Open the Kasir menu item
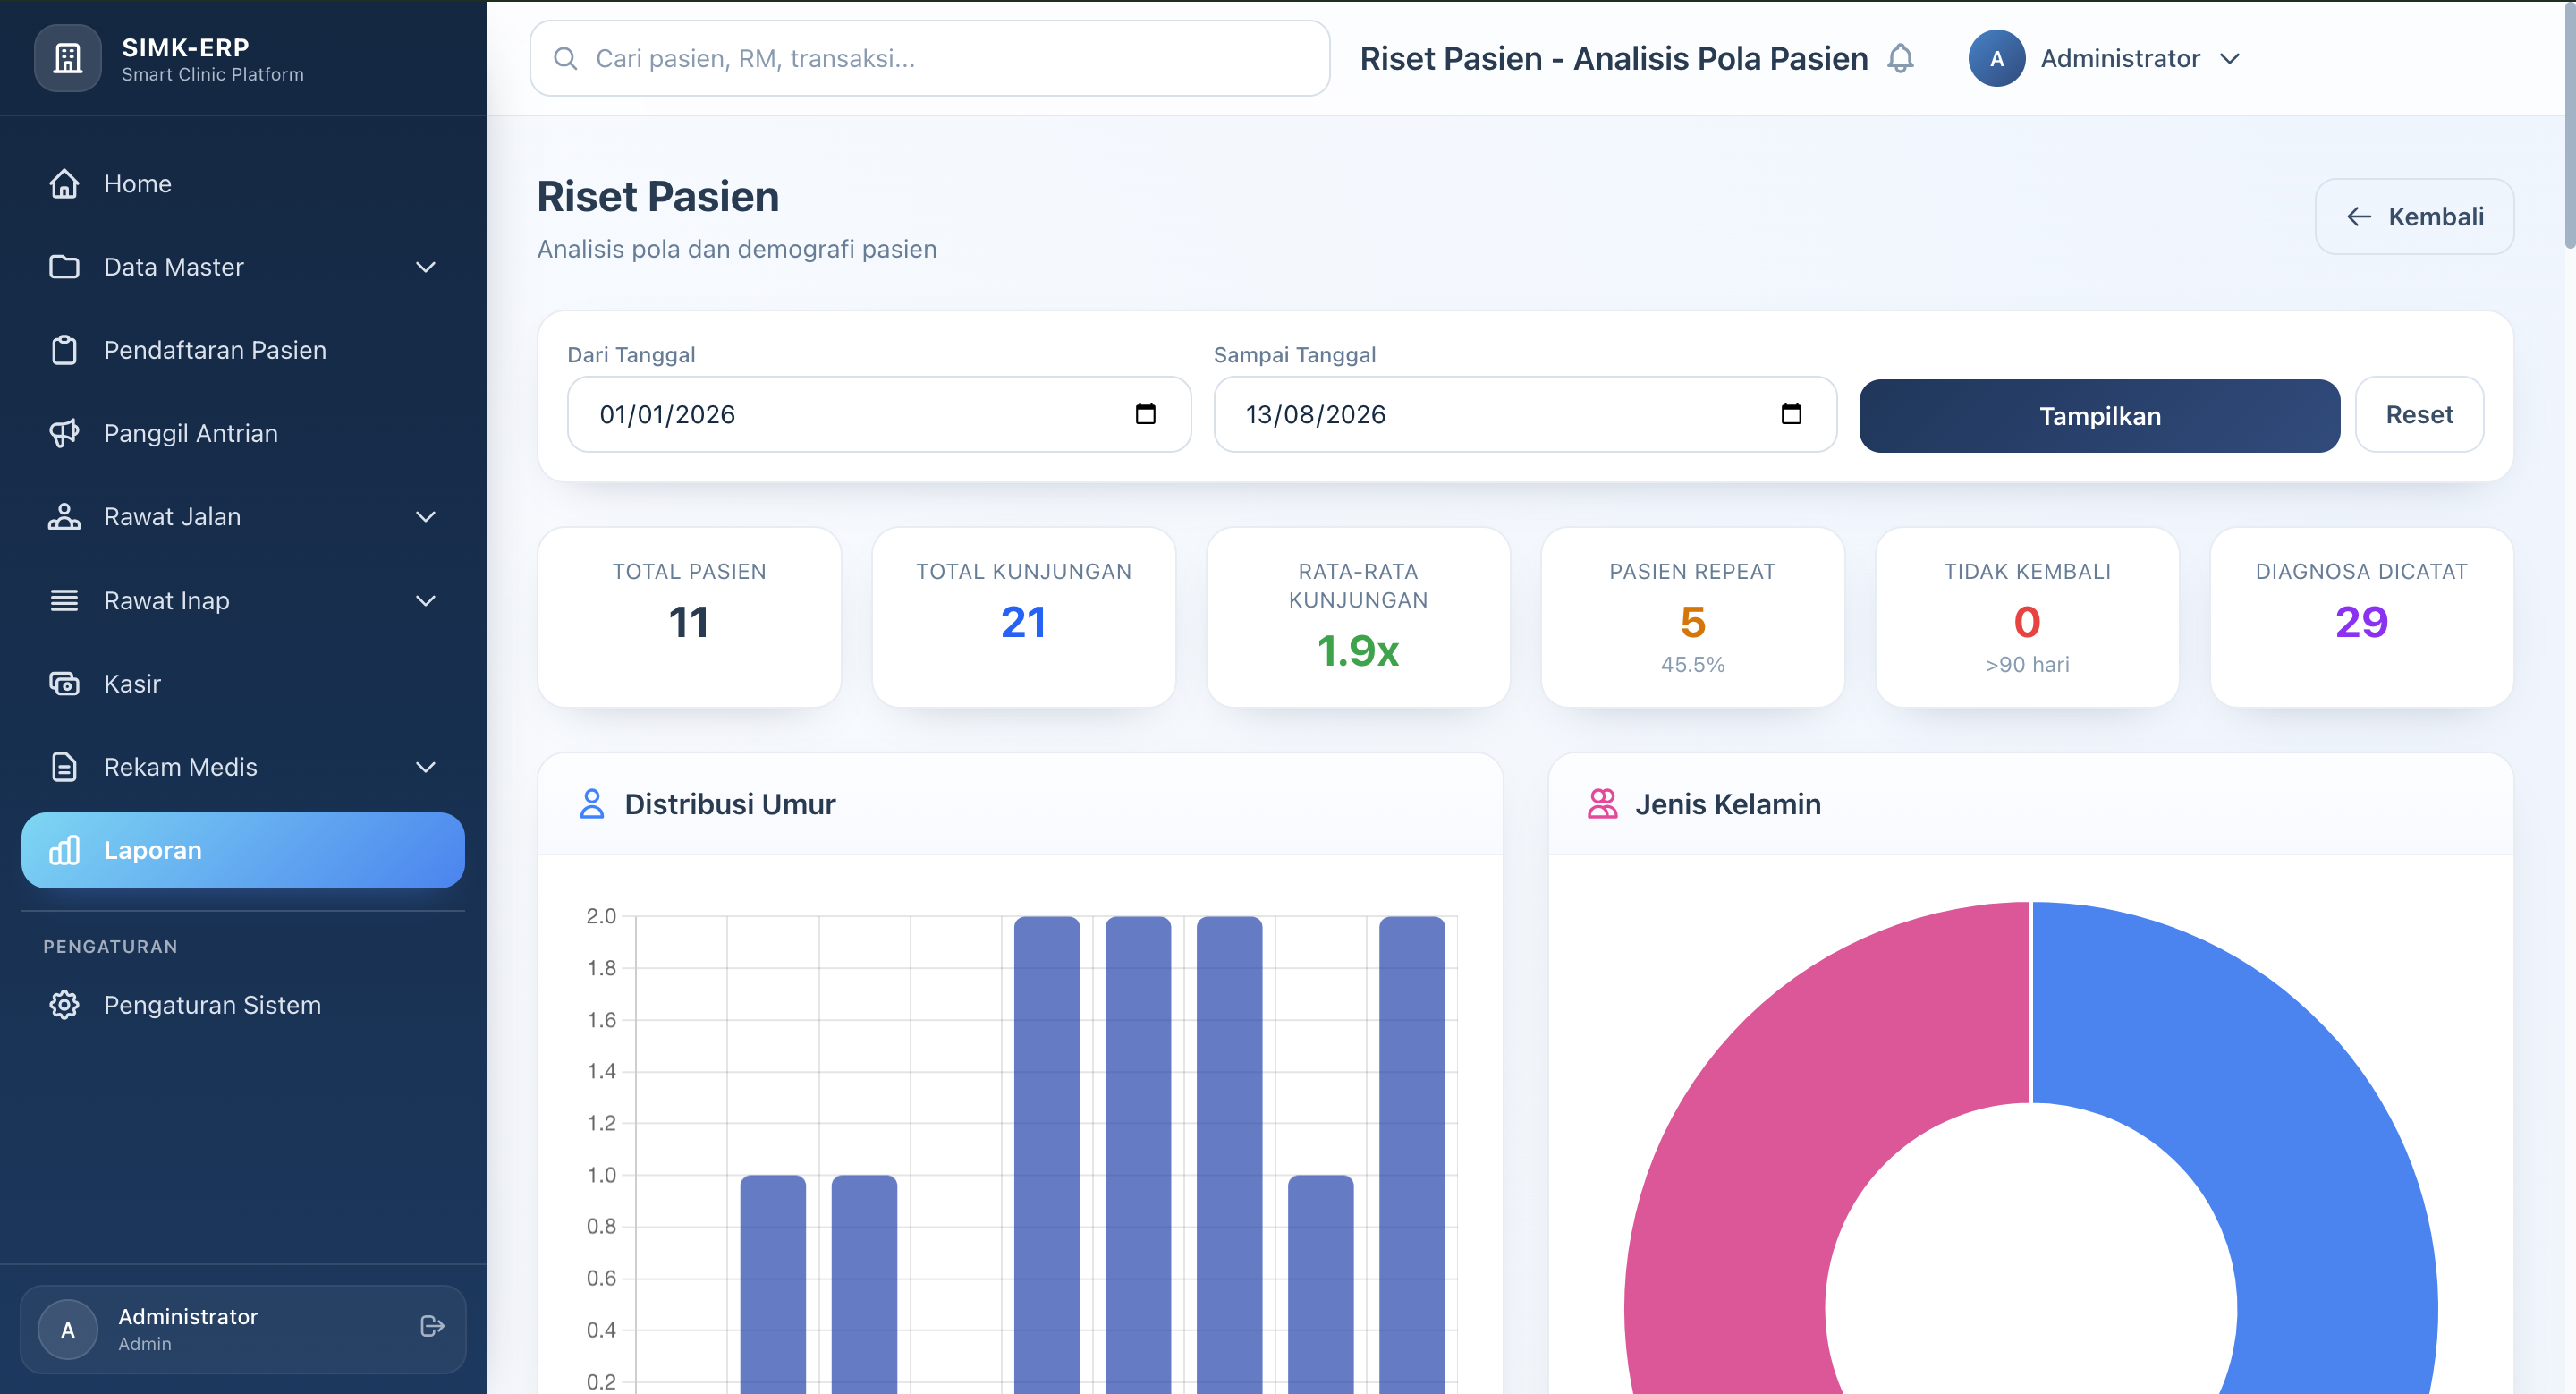 tap(243, 684)
